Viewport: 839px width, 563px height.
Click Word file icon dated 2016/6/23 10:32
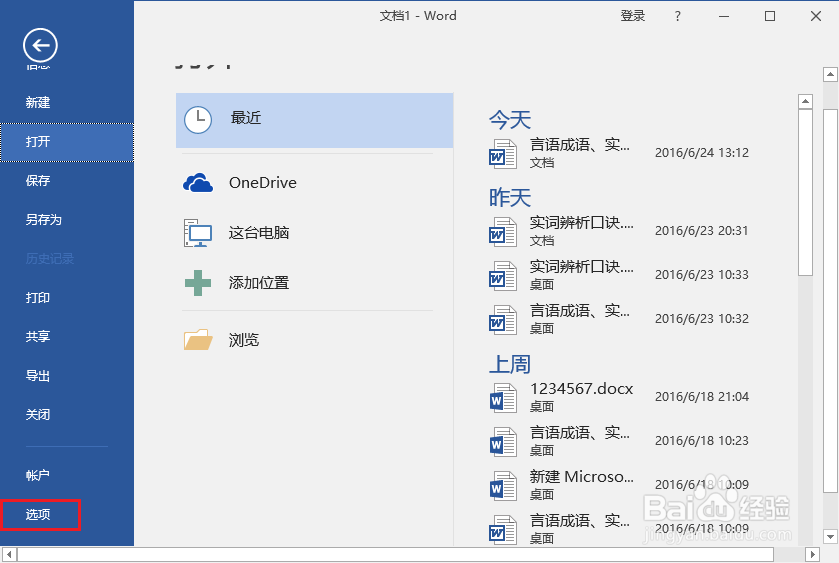click(x=503, y=319)
